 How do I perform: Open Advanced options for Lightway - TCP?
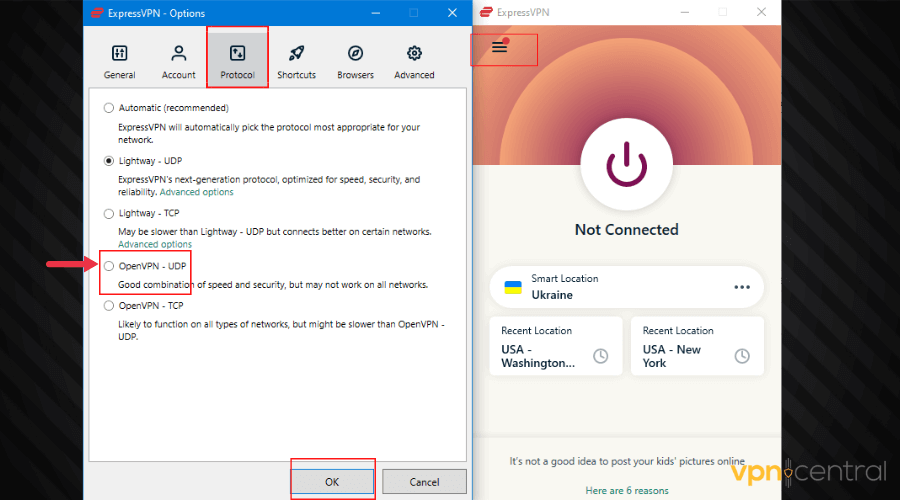155,245
